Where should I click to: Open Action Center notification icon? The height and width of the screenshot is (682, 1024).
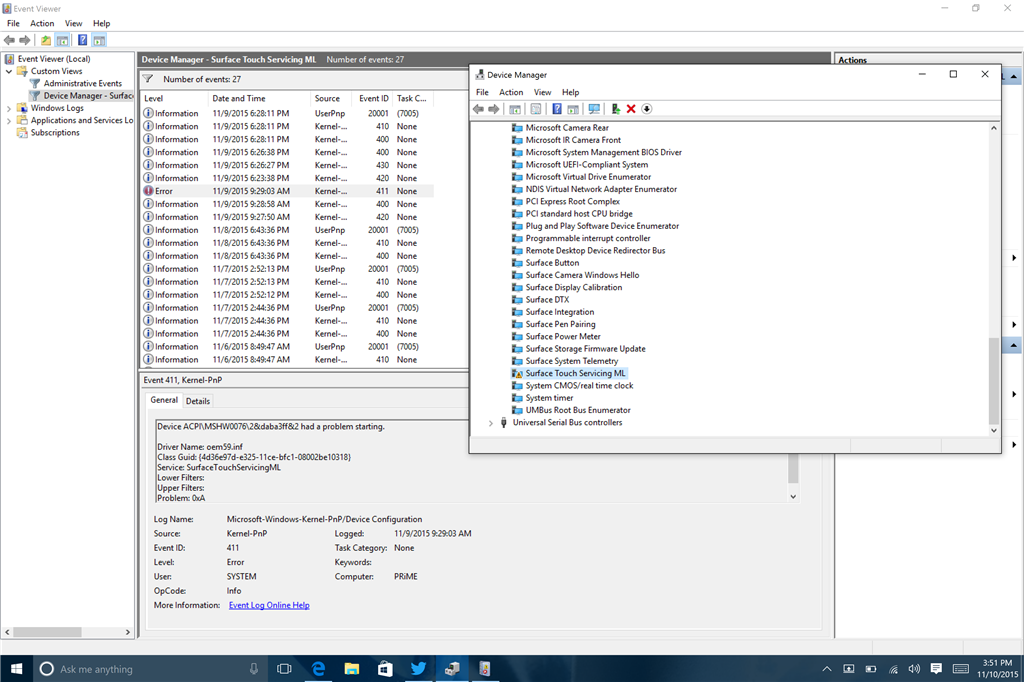pos(936,669)
